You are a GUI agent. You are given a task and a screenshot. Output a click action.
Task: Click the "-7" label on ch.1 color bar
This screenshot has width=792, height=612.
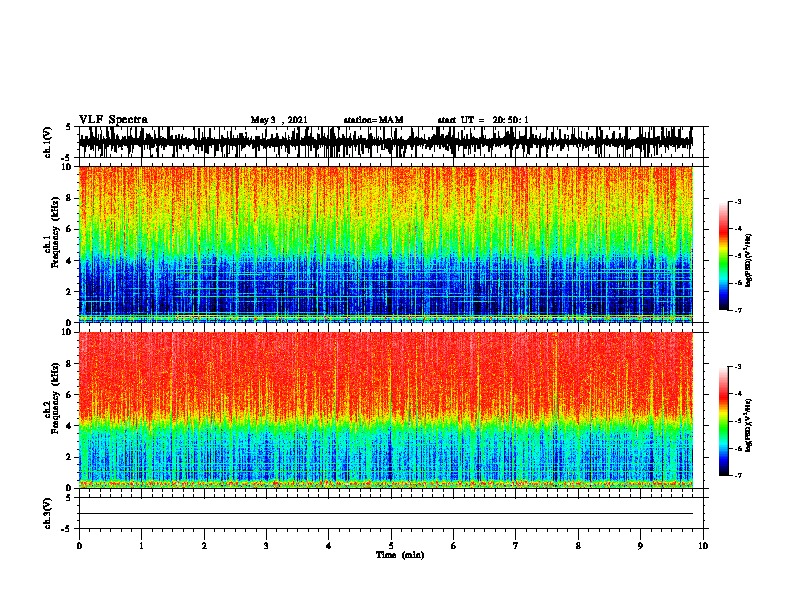(x=737, y=310)
